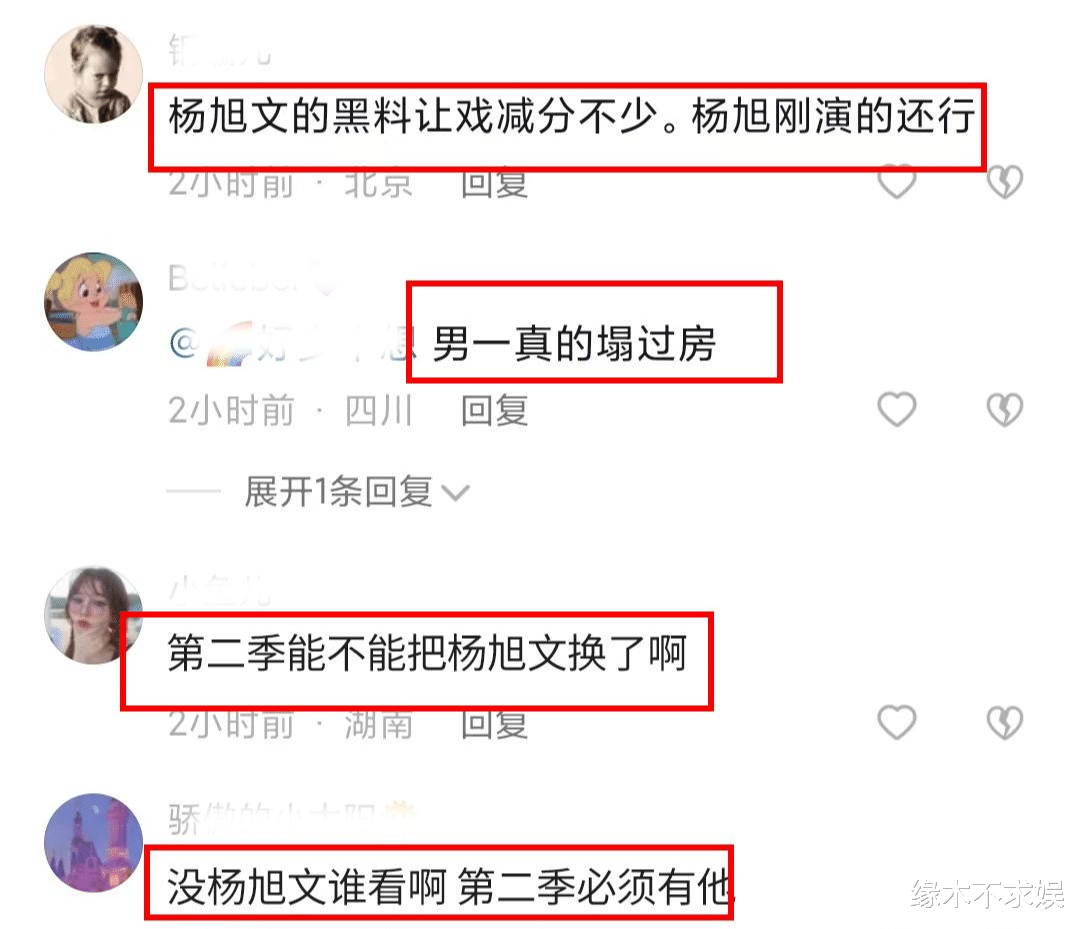
Task: Reply to the Beijing comment via 回复
Action: pyautogui.click(x=495, y=183)
